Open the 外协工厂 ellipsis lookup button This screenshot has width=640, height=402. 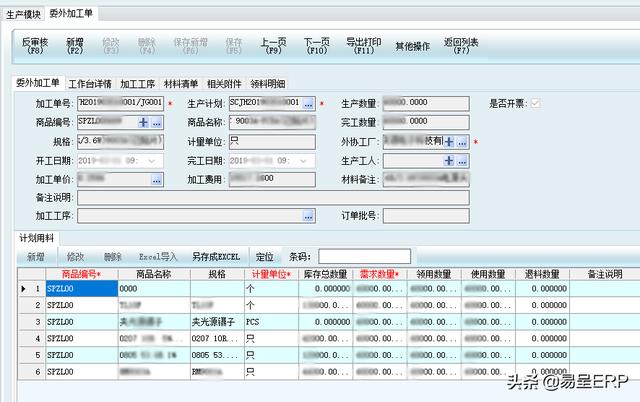pos(463,141)
